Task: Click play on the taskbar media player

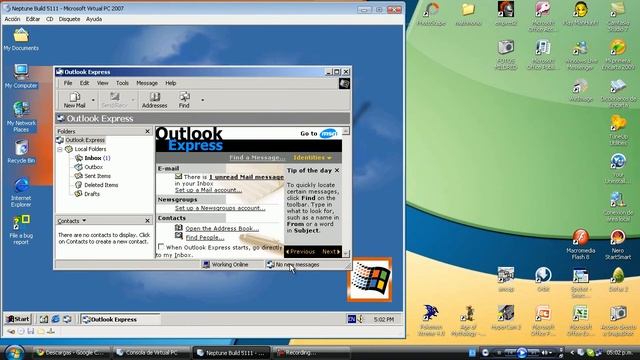Action: click(x=521, y=352)
